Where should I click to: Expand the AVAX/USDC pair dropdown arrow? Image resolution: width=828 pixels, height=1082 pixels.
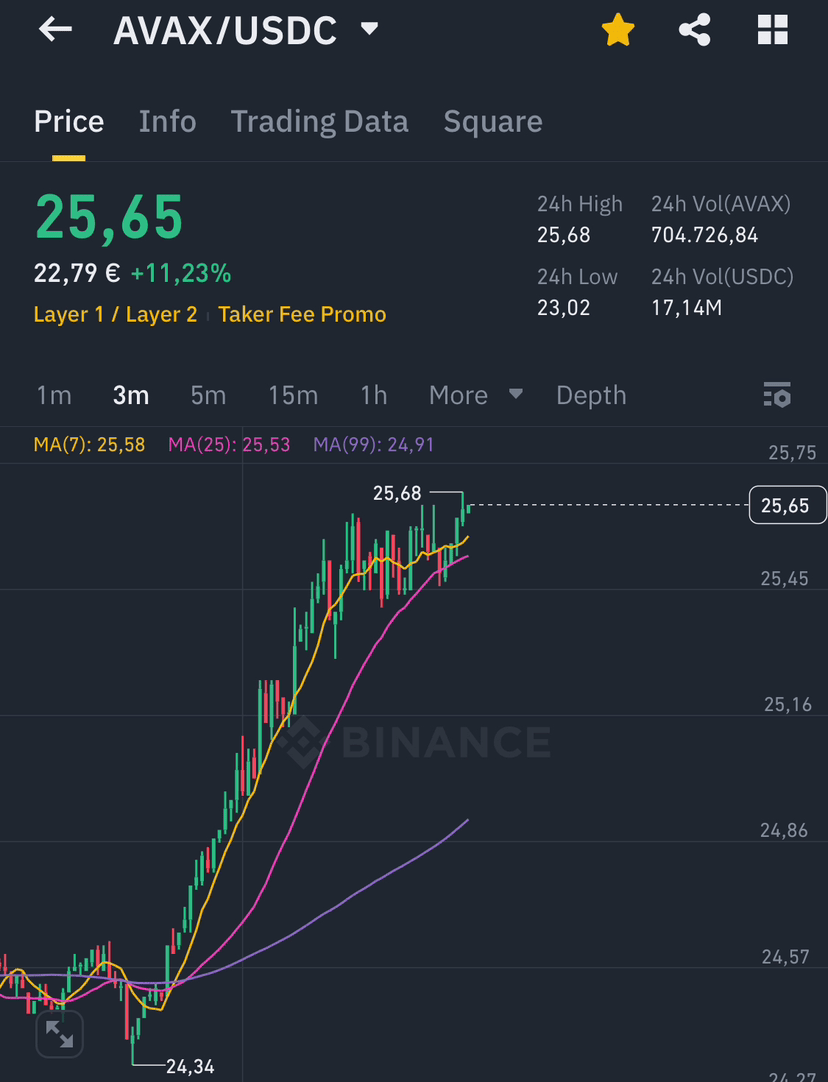point(370,28)
